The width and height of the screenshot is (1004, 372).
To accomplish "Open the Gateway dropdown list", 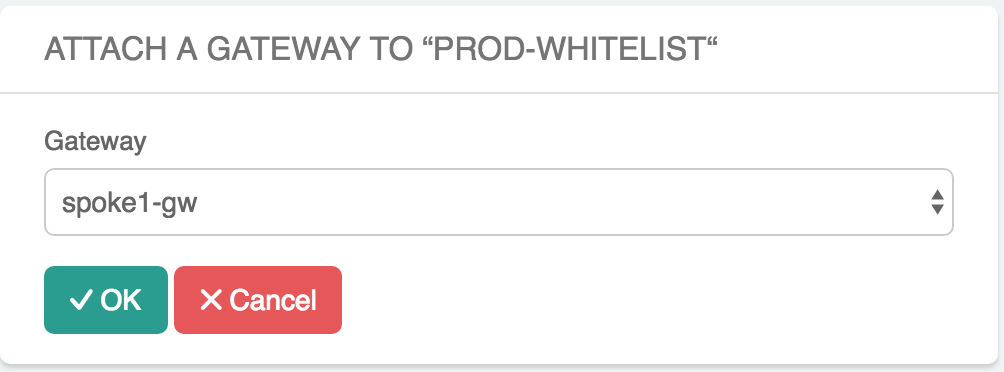I will [499, 202].
